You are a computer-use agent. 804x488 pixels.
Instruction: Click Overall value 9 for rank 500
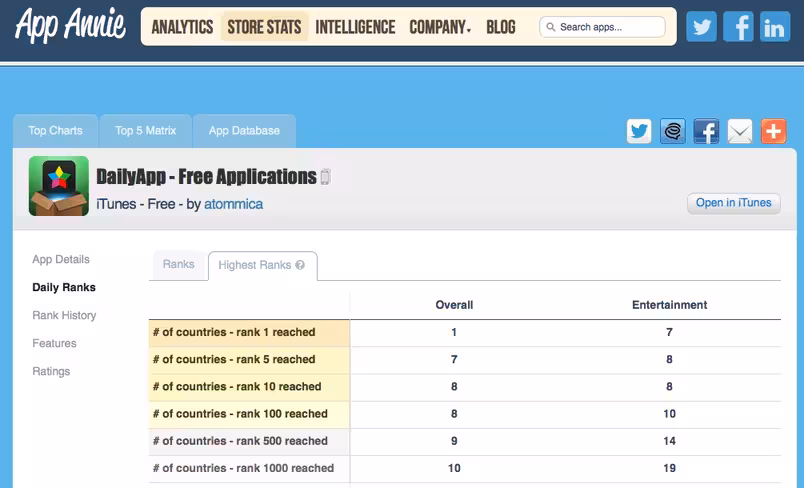(x=454, y=441)
